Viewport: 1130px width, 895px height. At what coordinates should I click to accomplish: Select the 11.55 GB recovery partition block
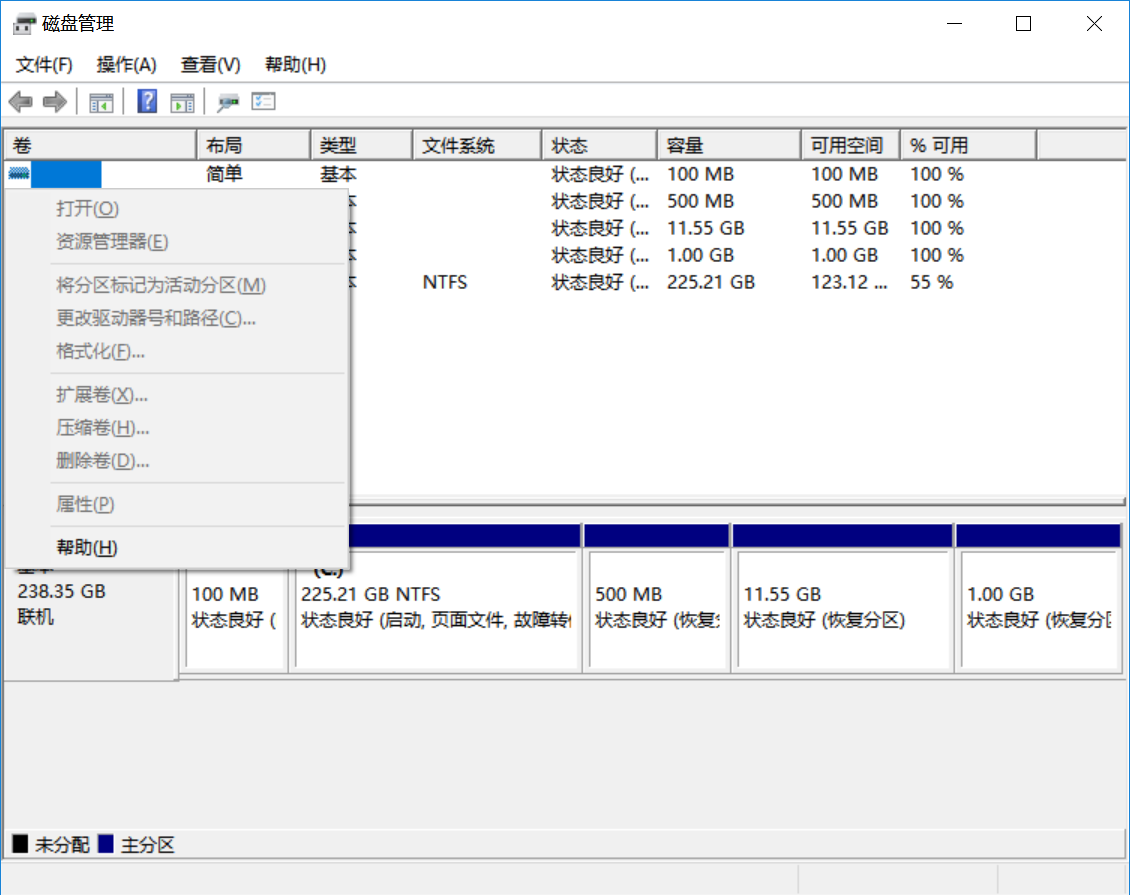click(843, 598)
